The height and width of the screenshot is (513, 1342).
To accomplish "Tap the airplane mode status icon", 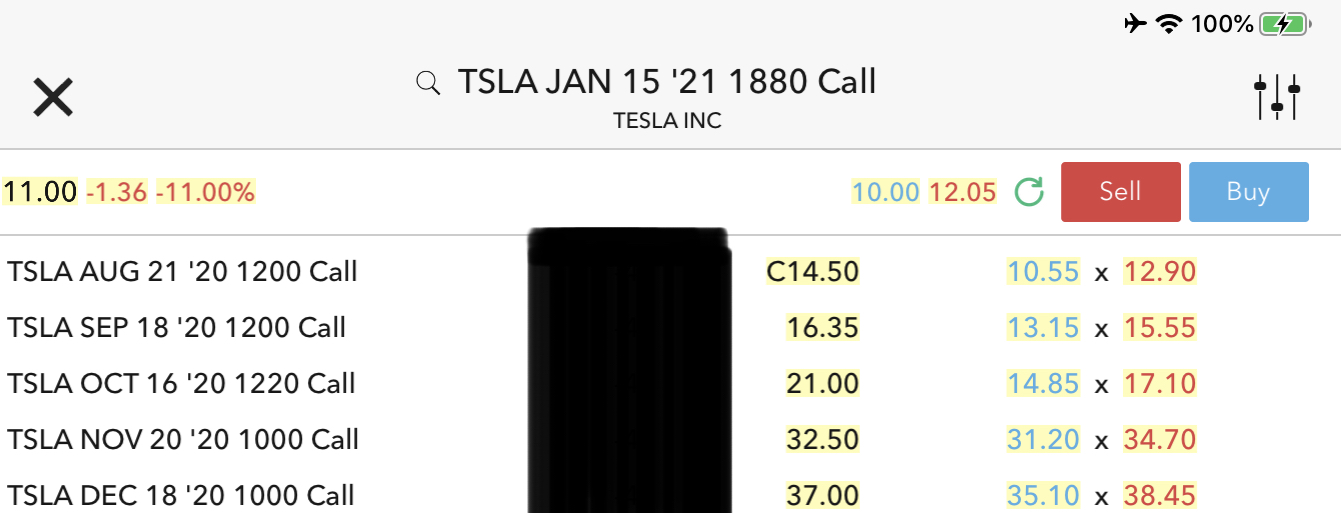I will click(x=1135, y=24).
